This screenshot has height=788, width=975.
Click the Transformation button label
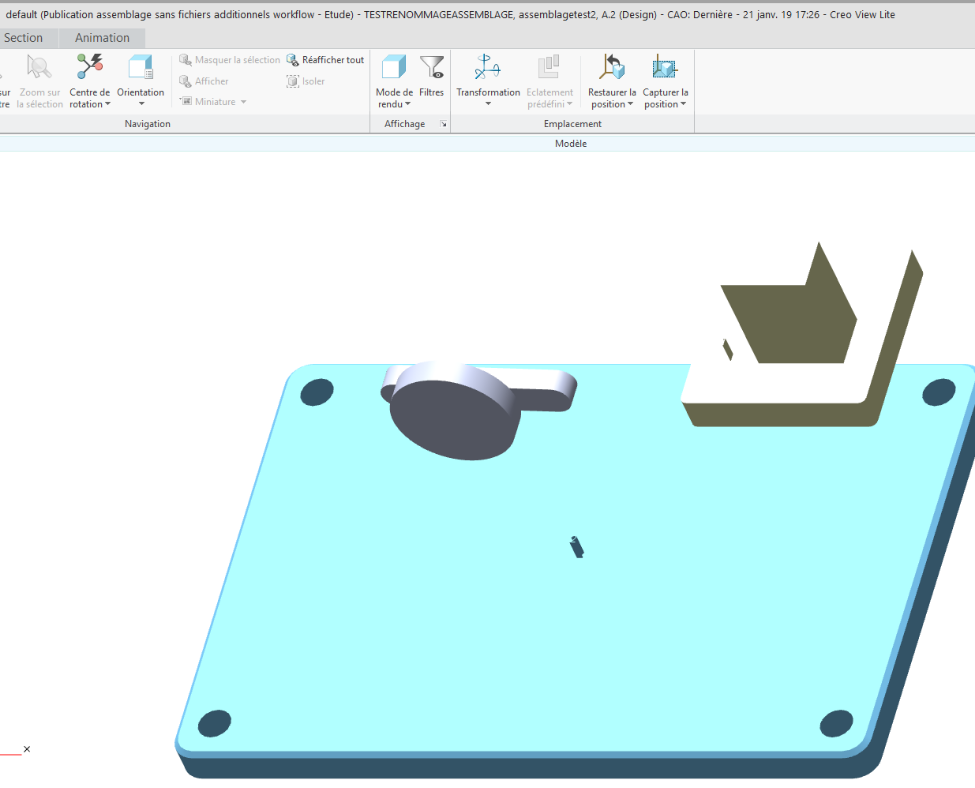[x=487, y=92]
